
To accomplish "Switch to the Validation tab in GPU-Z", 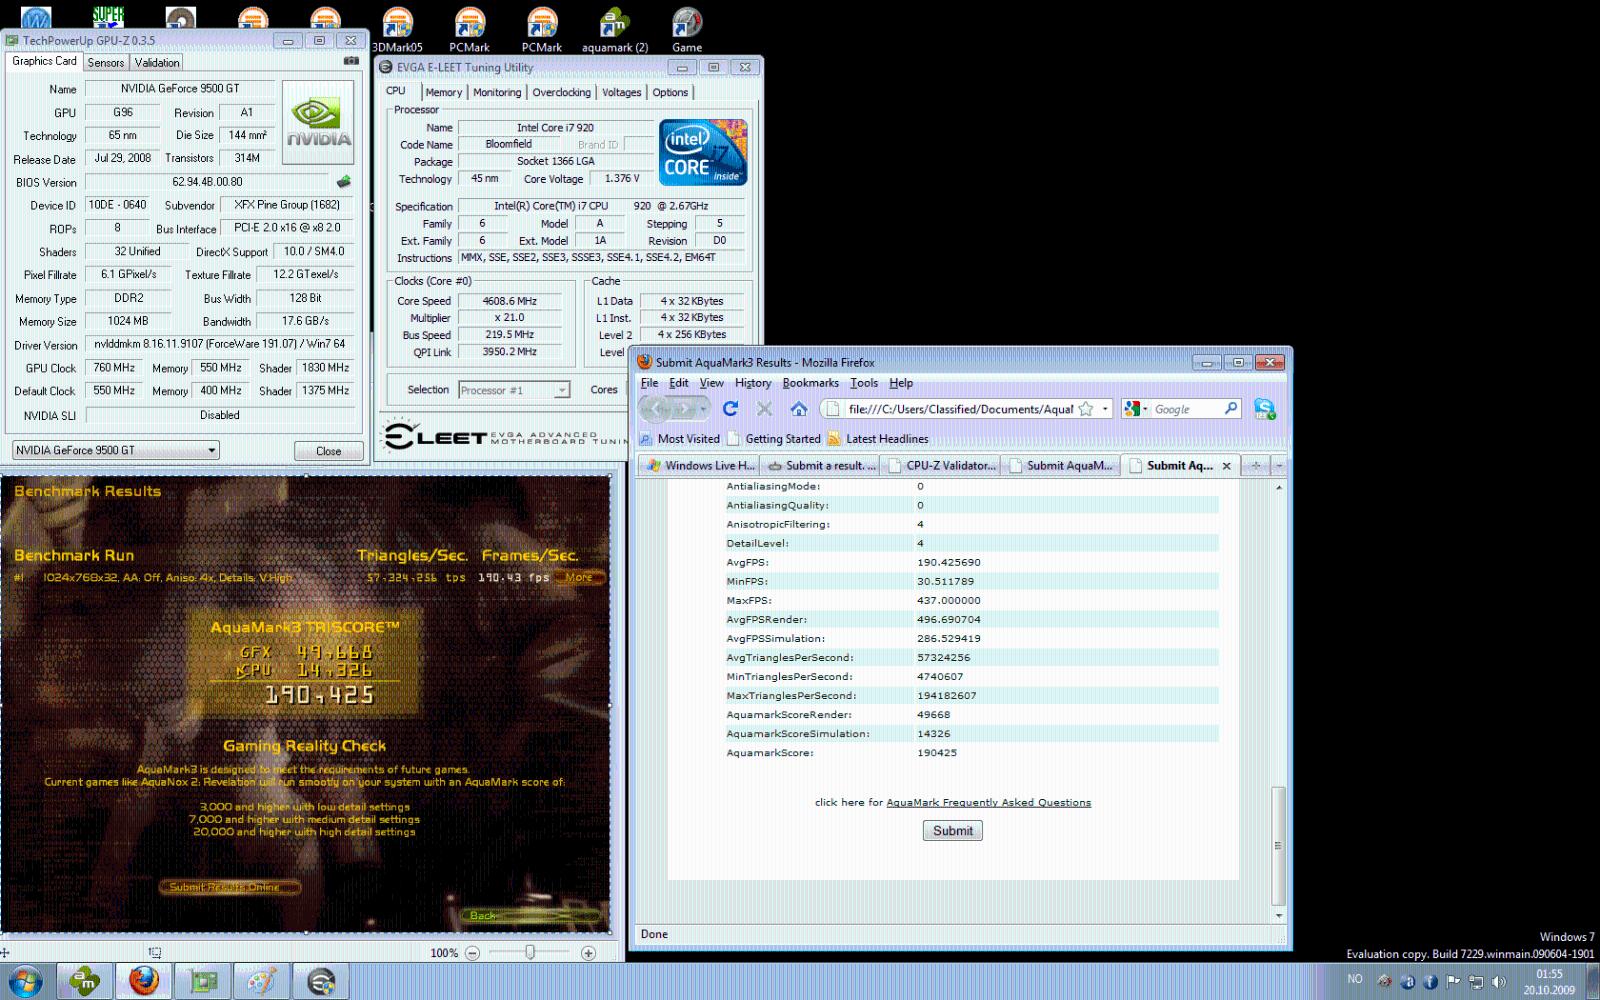I will click(157, 62).
